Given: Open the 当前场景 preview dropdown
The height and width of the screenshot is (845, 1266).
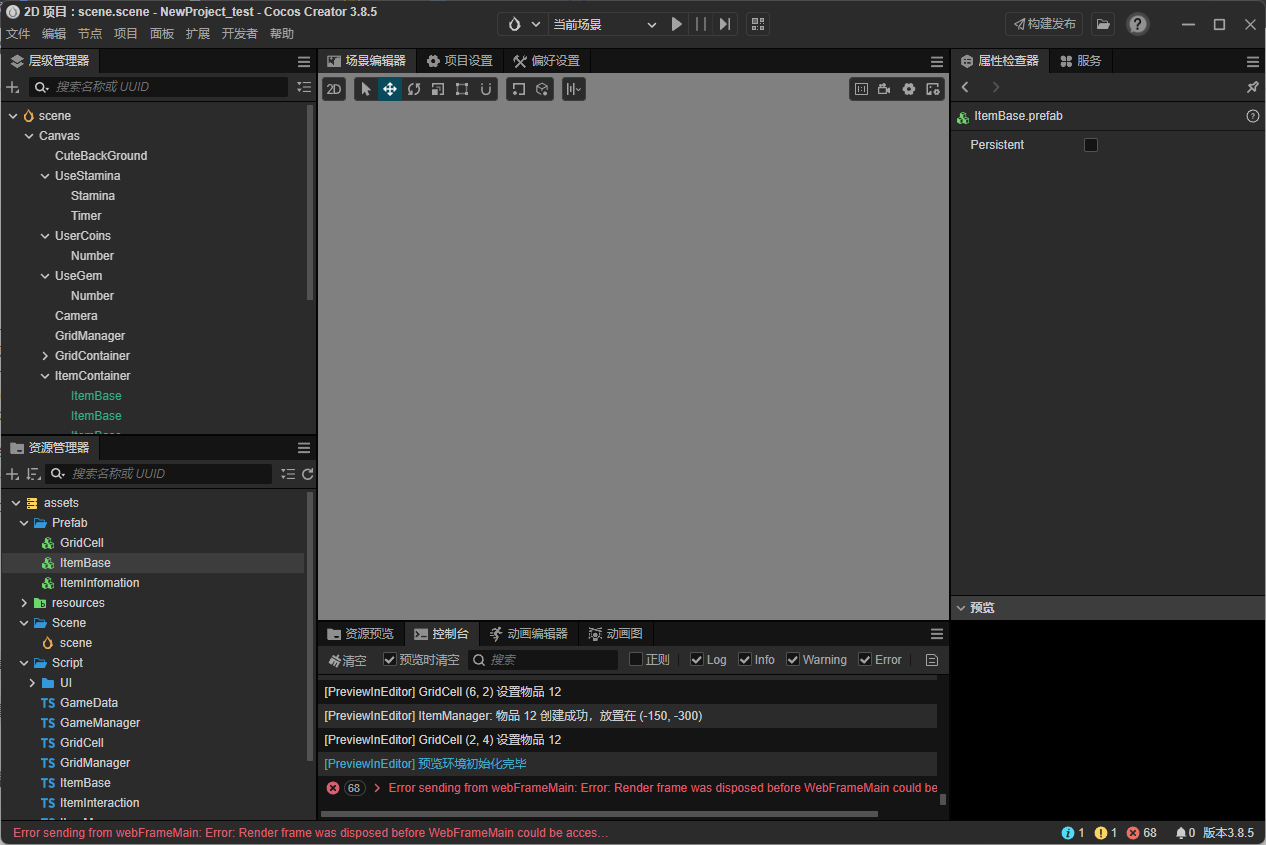Looking at the screenshot, I should point(605,24).
